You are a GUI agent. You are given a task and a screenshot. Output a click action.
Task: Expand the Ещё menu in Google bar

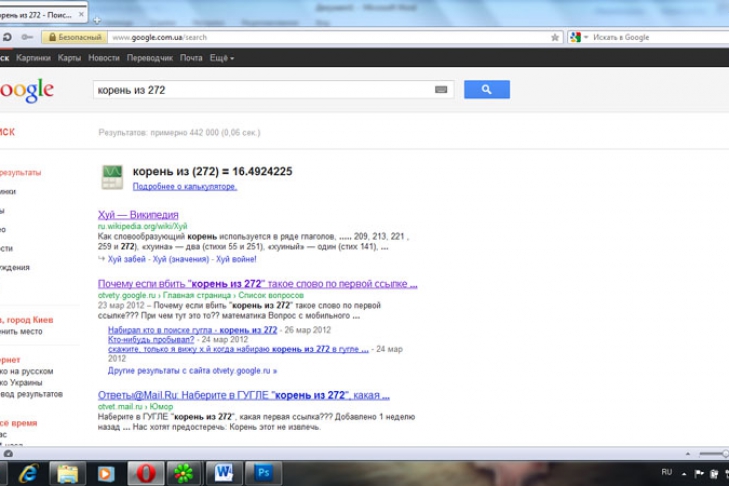221,58
